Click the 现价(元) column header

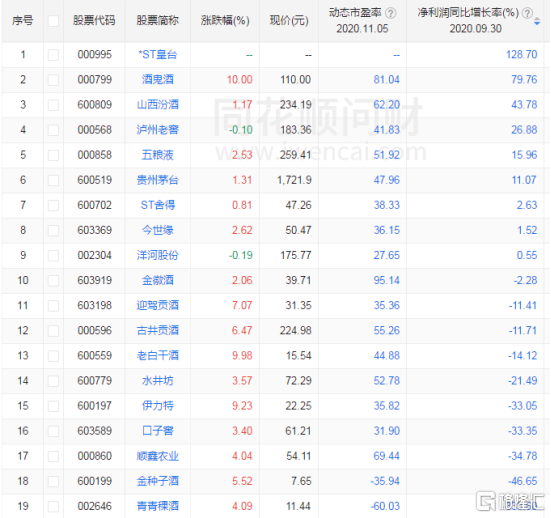pyautogui.click(x=289, y=21)
